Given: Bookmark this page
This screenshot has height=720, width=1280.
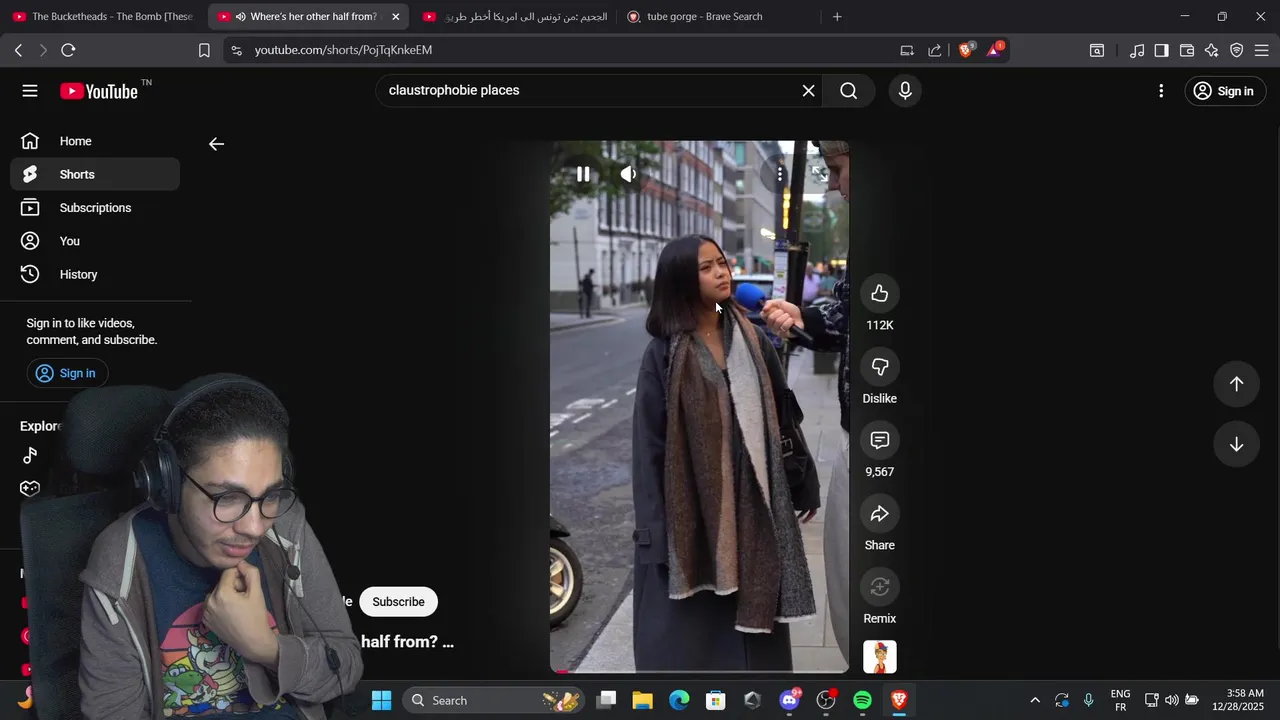Looking at the screenshot, I should (204, 50).
